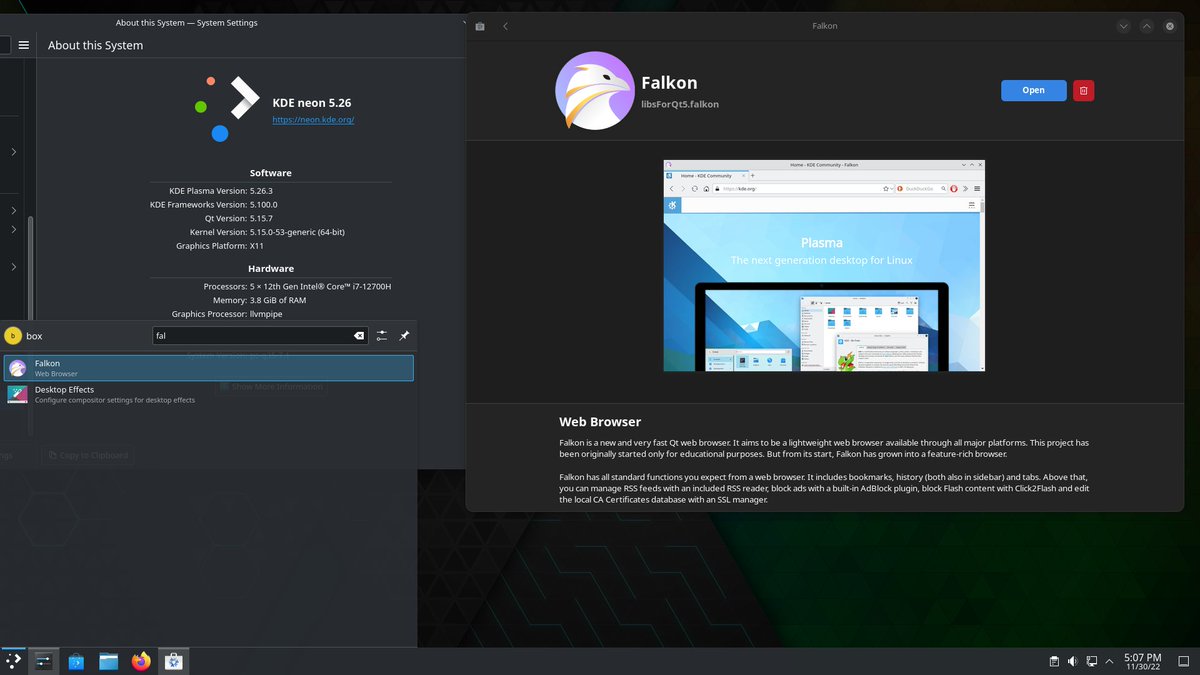Launch Discover from the blue bag taskbar icon
The height and width of the screenshot is (675, 1200).
point(76,661)
